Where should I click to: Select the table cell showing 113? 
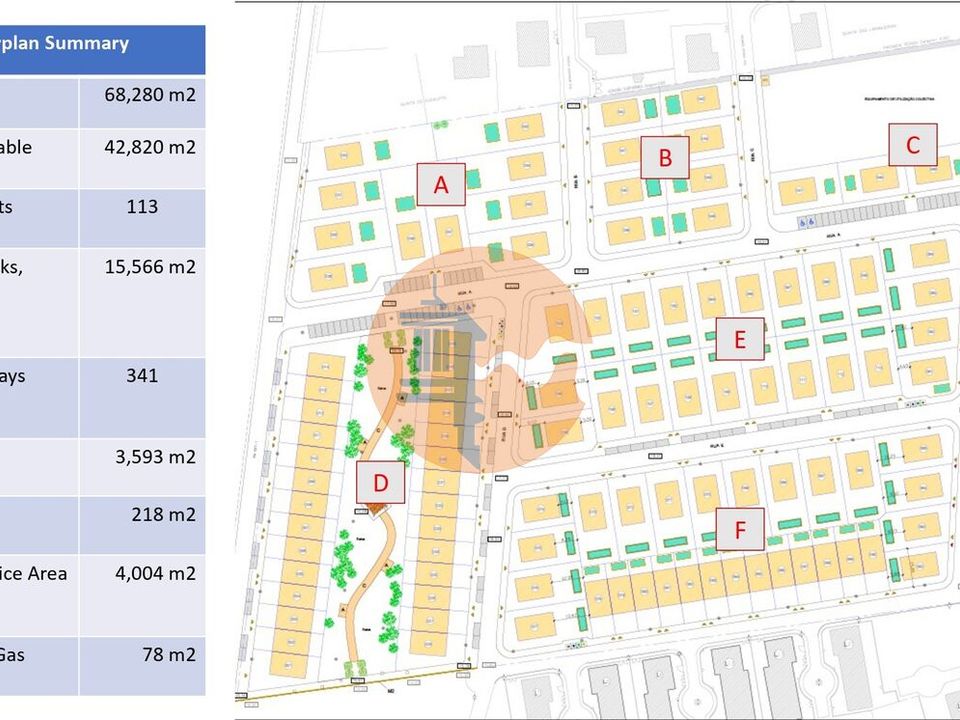click(142, 206)
